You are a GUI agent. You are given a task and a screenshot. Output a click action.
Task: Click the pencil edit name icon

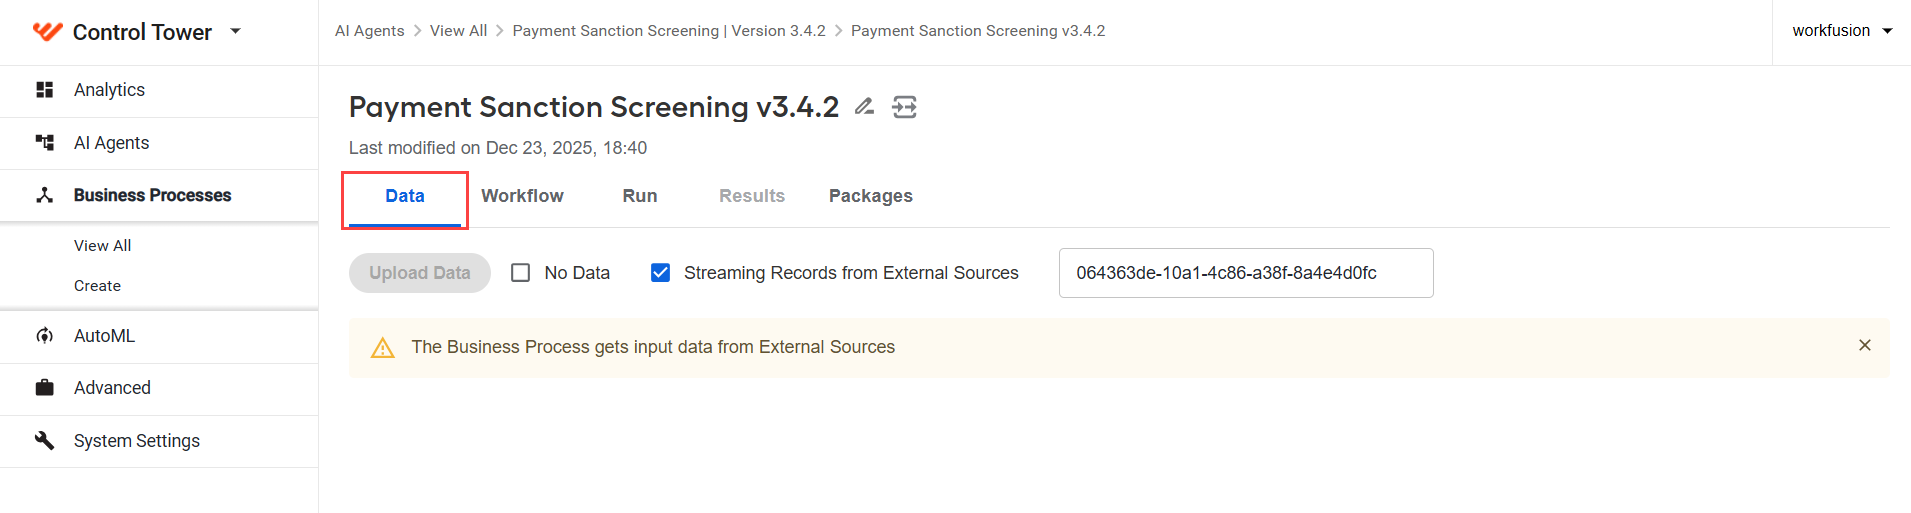(865, 106)
